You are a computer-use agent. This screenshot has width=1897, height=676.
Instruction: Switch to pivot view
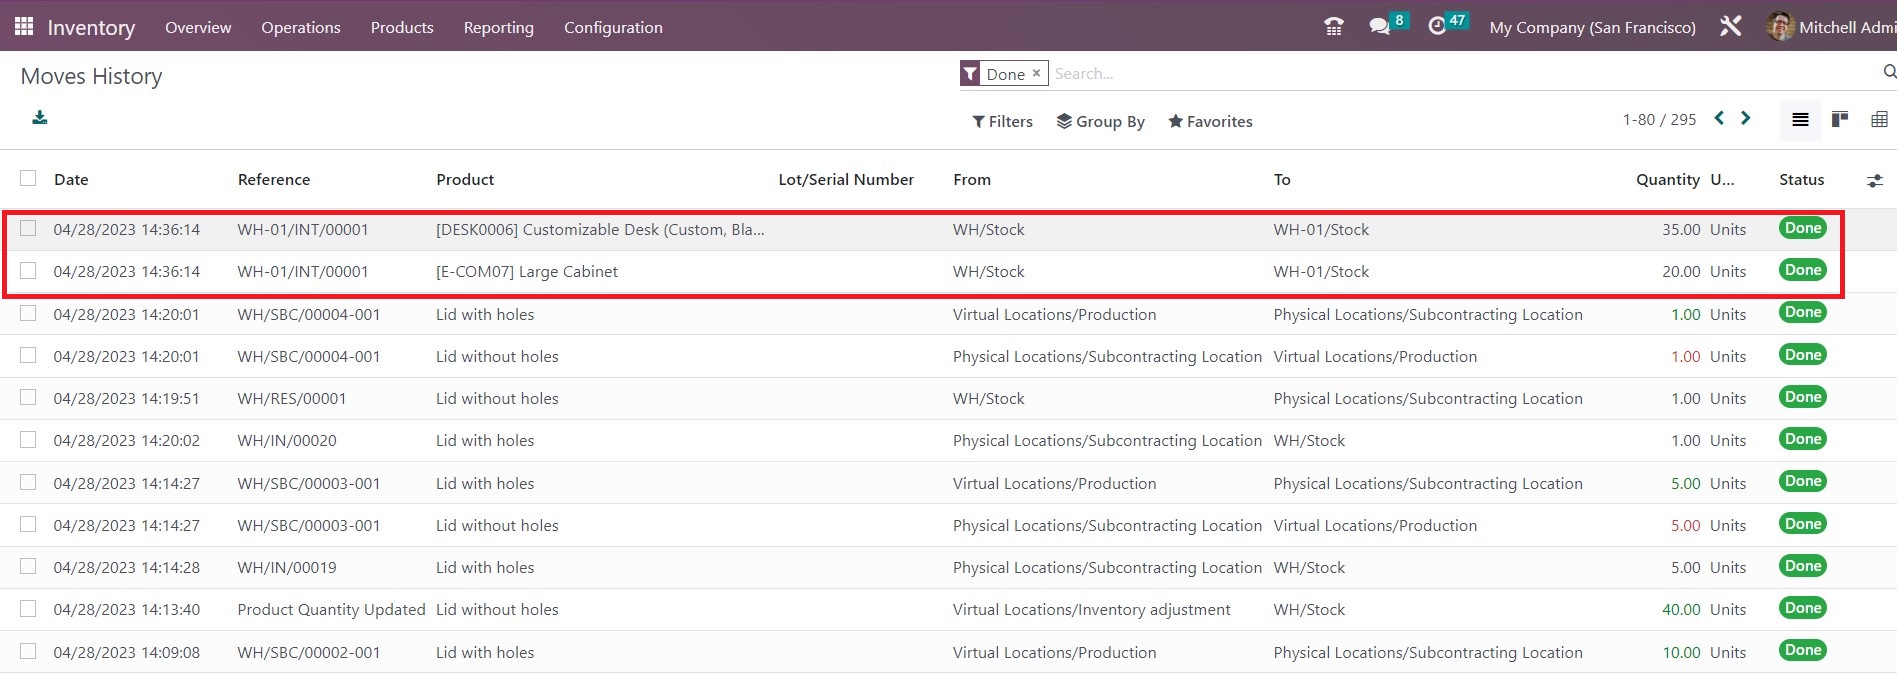click(1880, 120)
